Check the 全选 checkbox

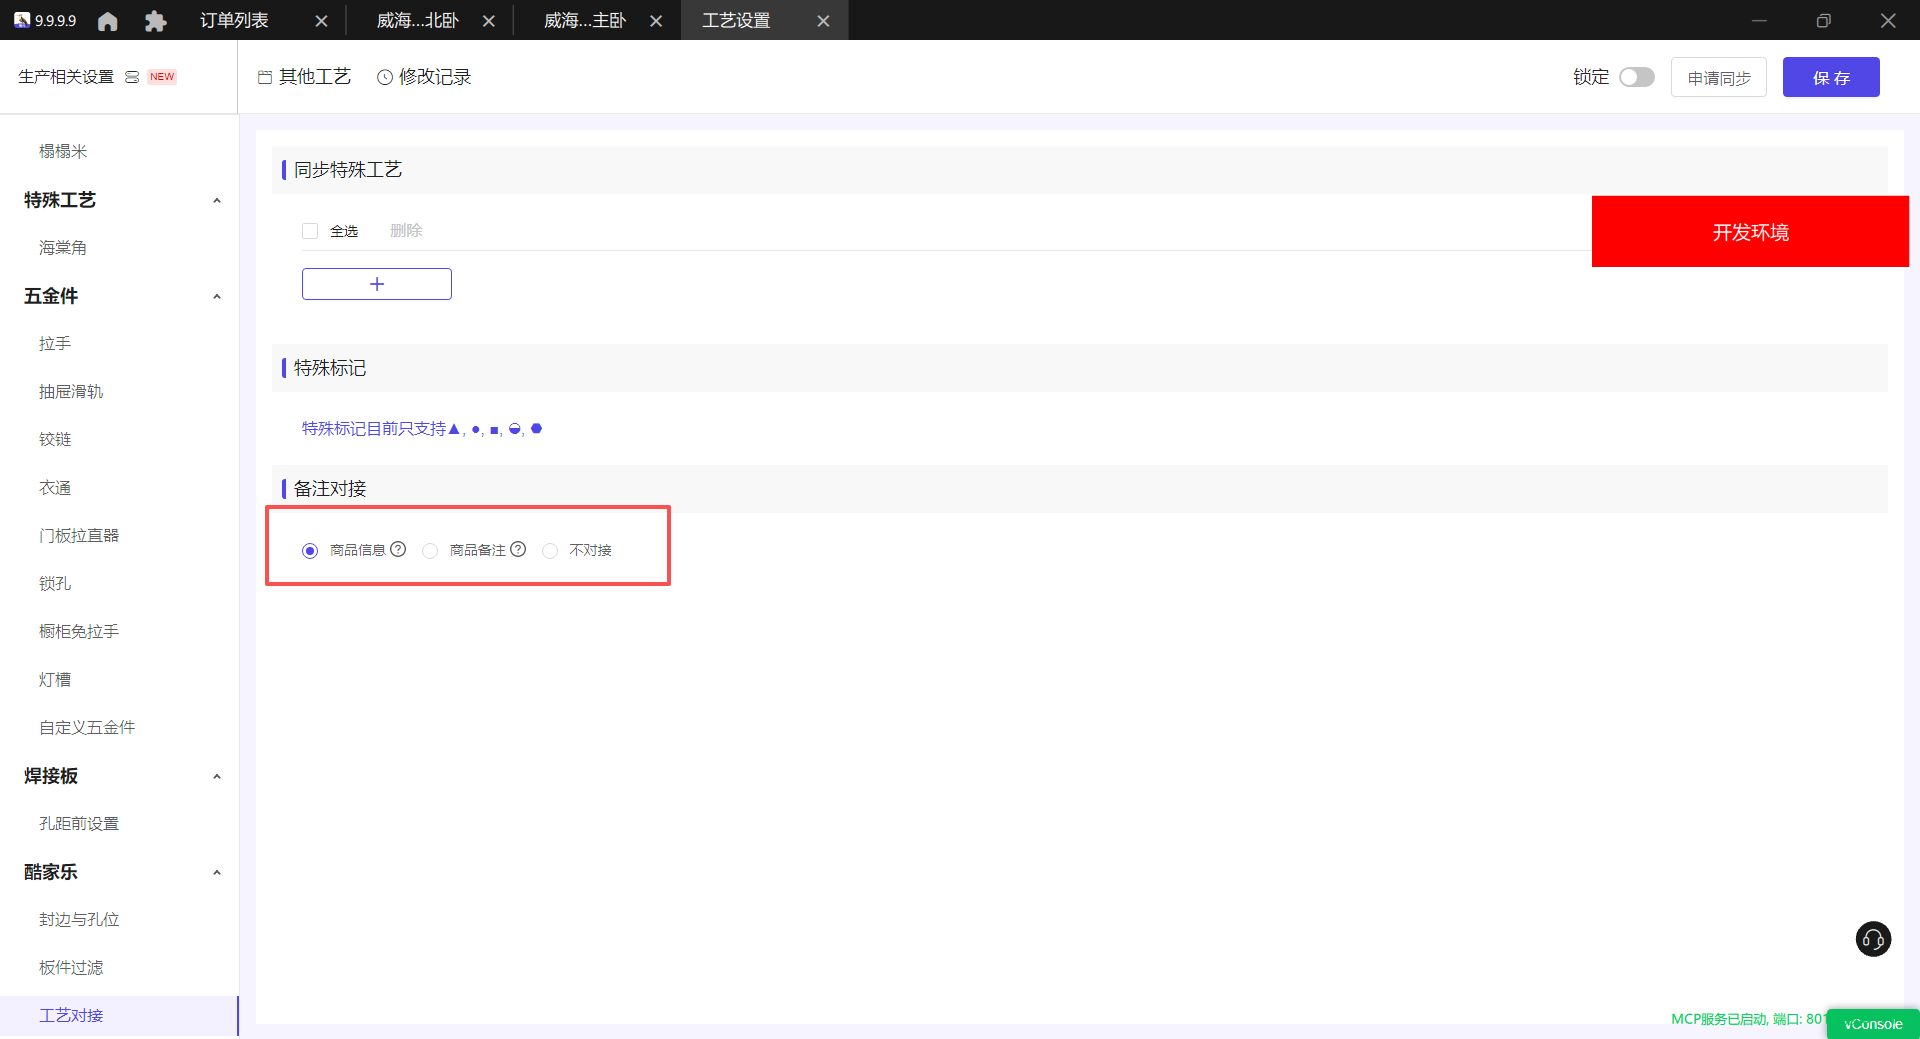(310, 231)
